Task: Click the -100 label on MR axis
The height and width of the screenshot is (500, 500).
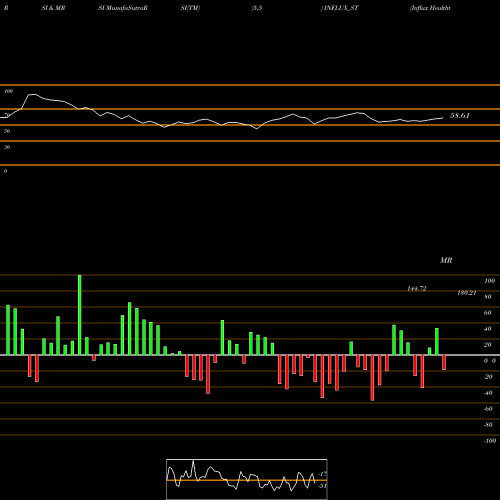Action: coord(490,441)
